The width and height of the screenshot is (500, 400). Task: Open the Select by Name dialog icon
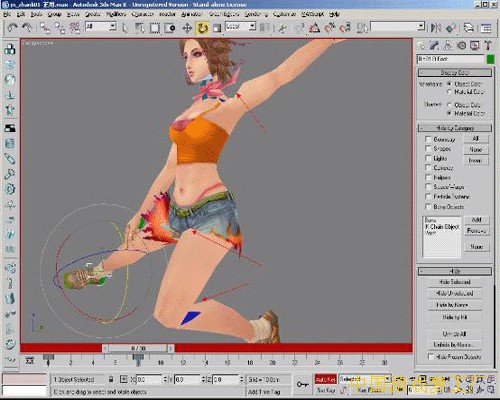point(139,28)
